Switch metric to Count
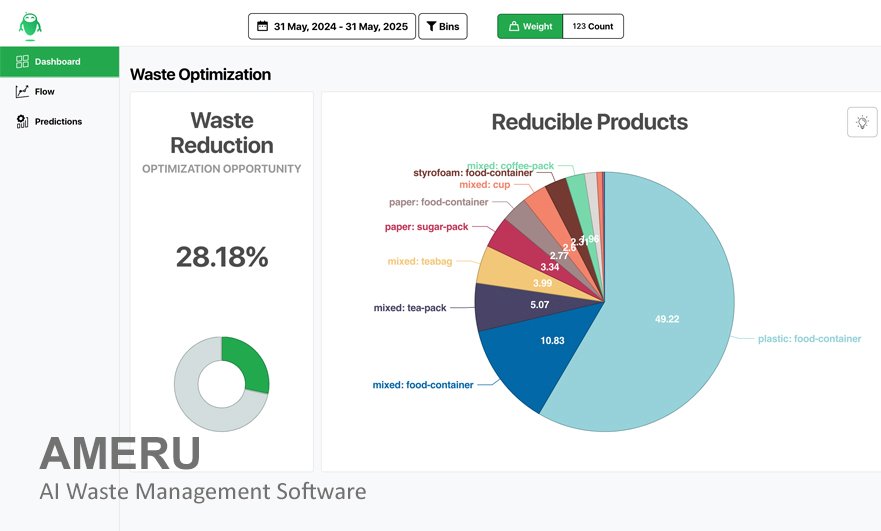 (593, 27)
